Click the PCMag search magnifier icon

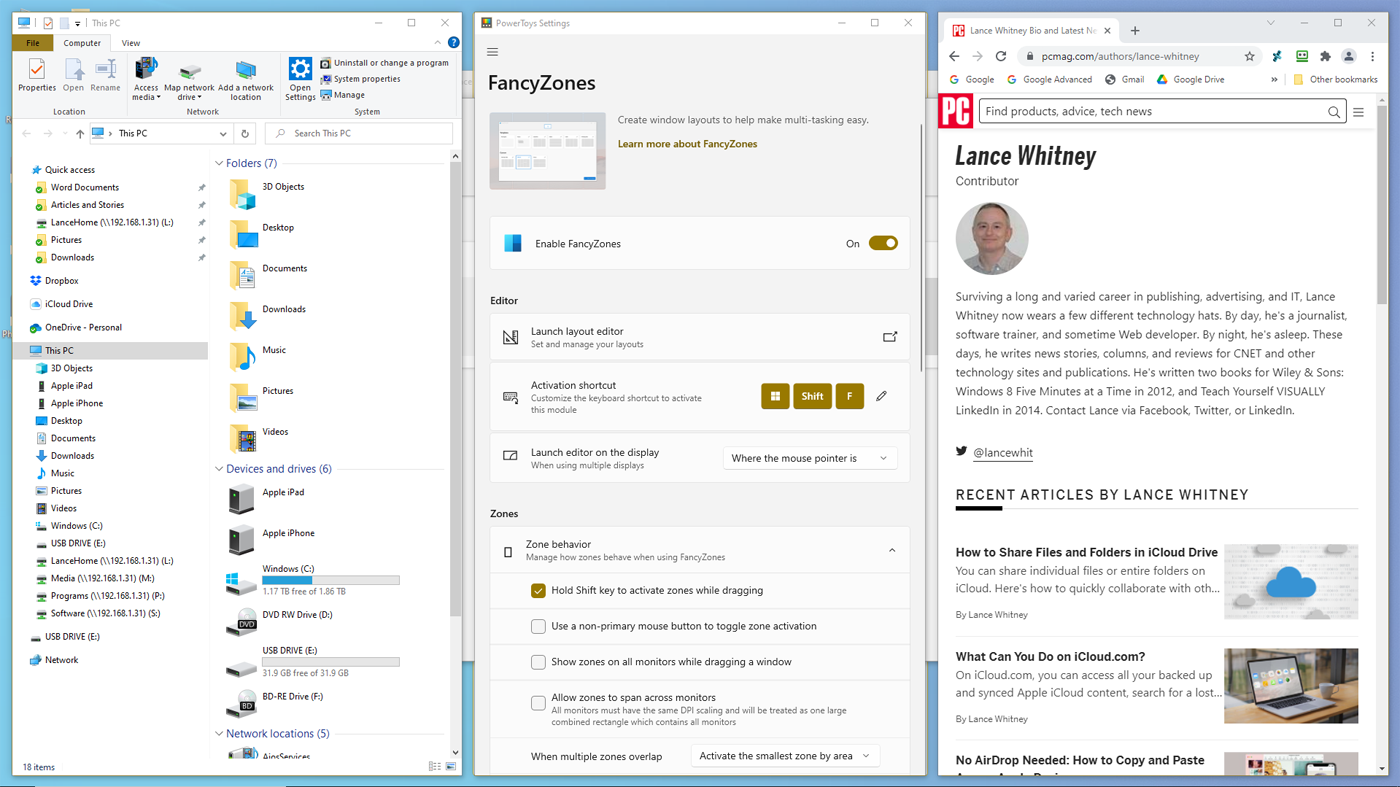tap(1333, 112)
